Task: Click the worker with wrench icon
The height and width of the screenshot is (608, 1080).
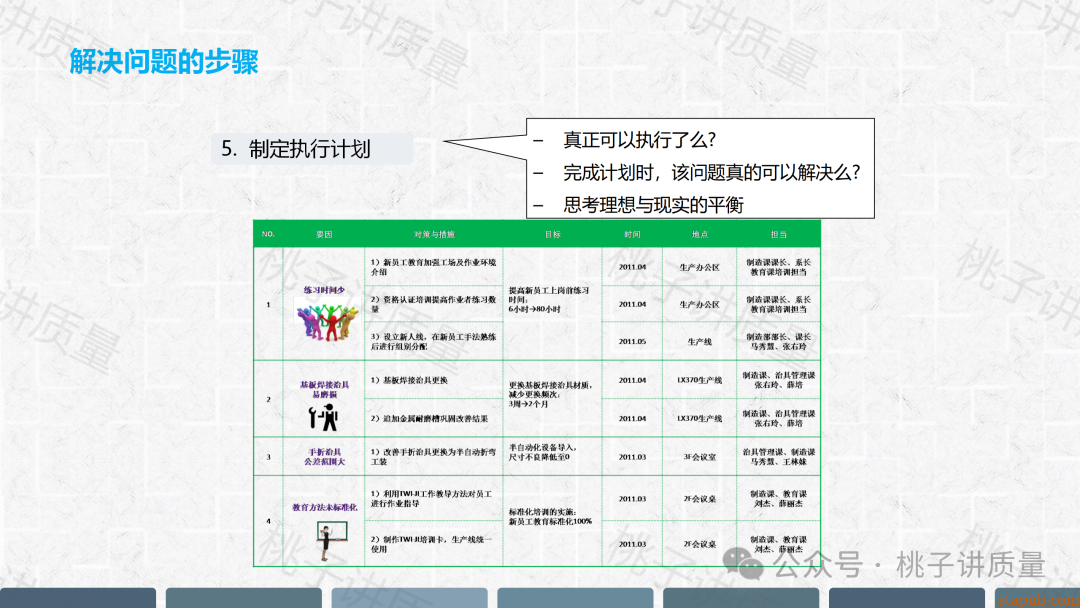Action: [x=323, y=418]
